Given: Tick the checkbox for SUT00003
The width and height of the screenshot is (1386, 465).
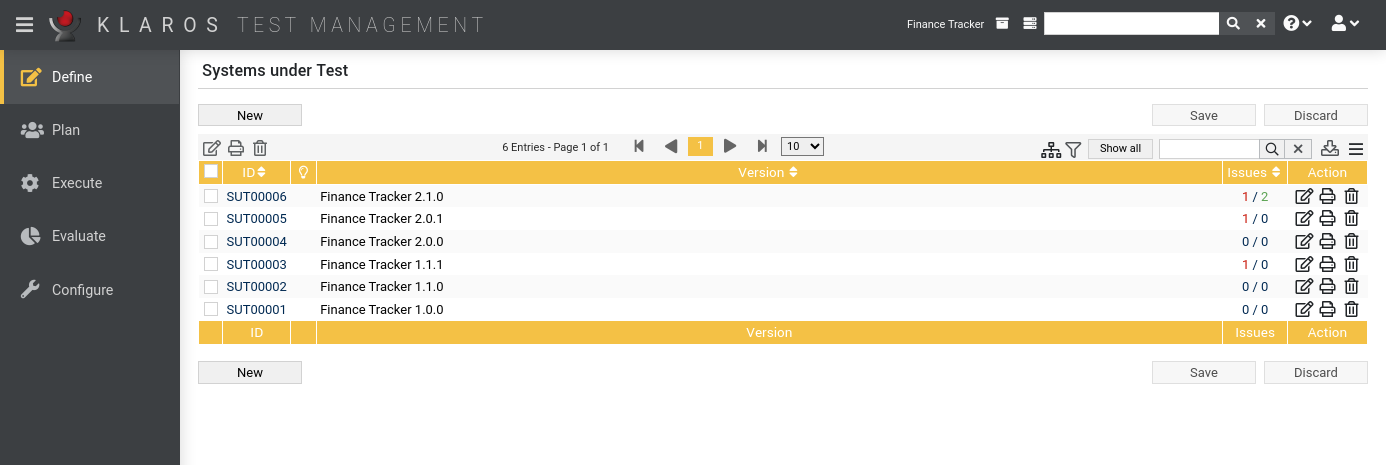Looking at the screenshot, I should point(211,264).
